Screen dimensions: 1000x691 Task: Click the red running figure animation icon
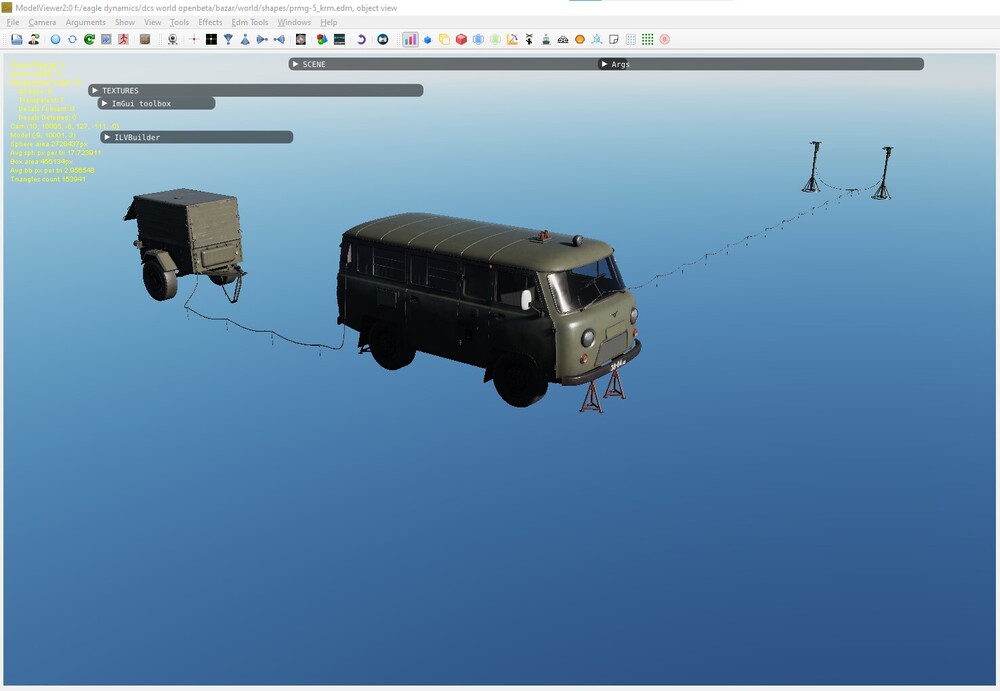coord(123,40)
